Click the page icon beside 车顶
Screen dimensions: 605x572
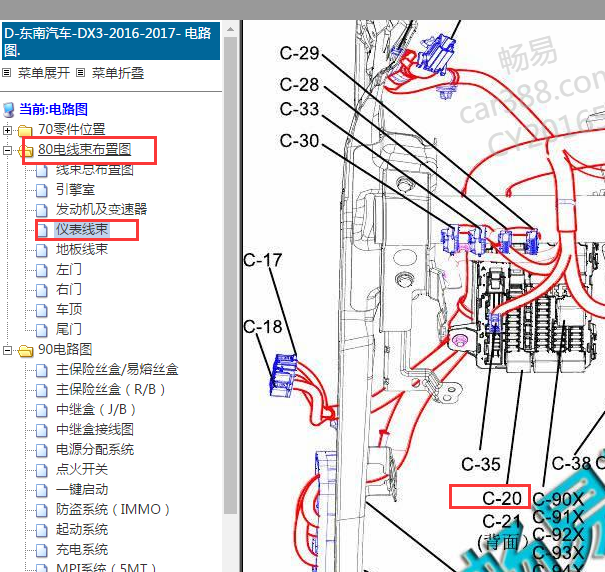[42, 310]
